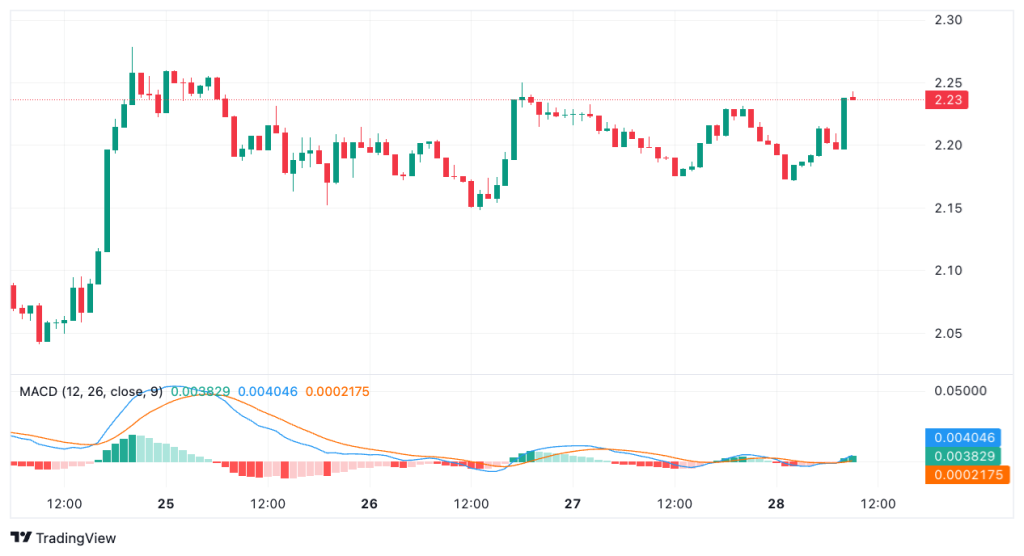Select date 28 on the time axis
Screen dimensions: 1024x556
[x=776, y=503]
